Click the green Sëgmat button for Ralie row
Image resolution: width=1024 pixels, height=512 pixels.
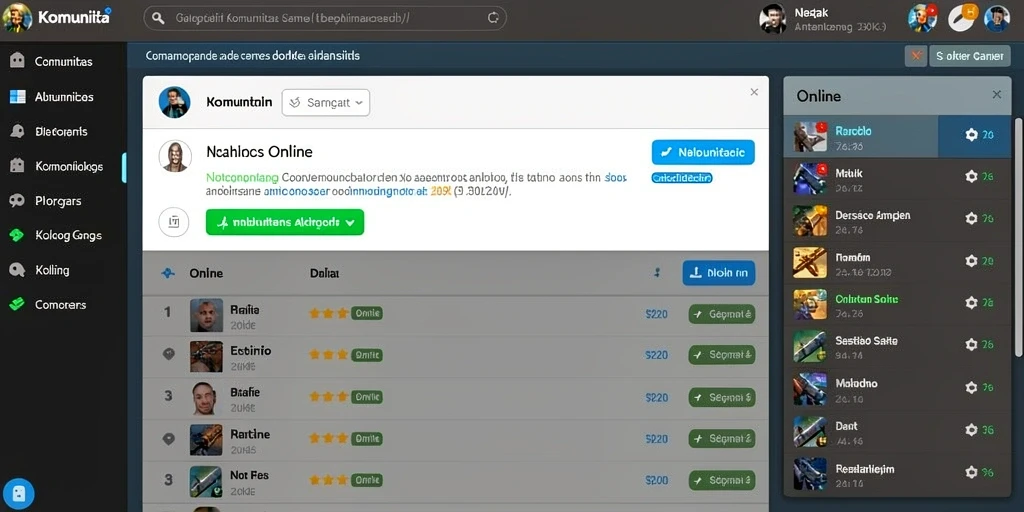tap(722, 314)
